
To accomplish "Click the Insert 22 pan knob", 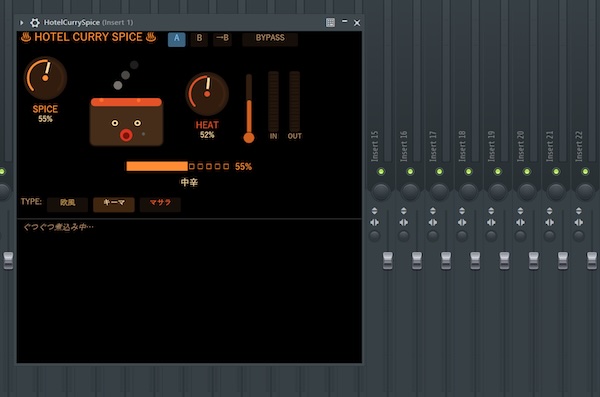I will point(585,191).
